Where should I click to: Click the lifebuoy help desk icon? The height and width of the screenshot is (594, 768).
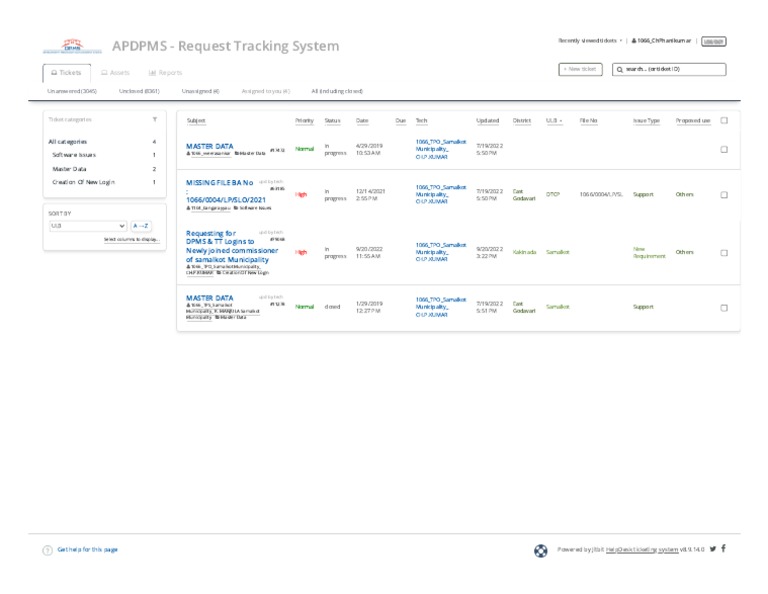click(x=541, y=550)
